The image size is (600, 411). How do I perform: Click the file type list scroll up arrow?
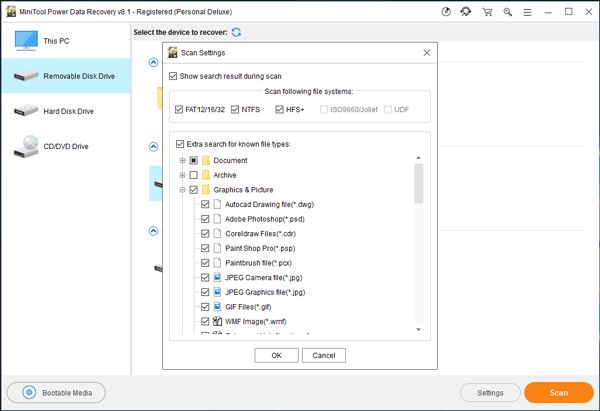click(419, 158)
